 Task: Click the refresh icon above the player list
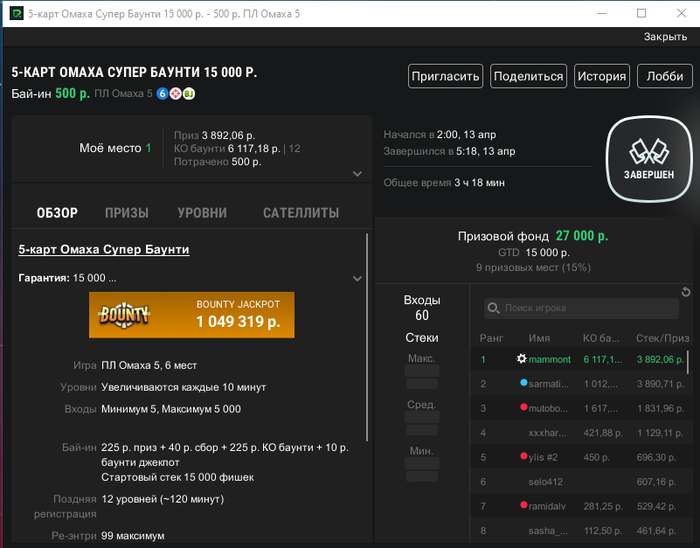click(x=685, y=292)
